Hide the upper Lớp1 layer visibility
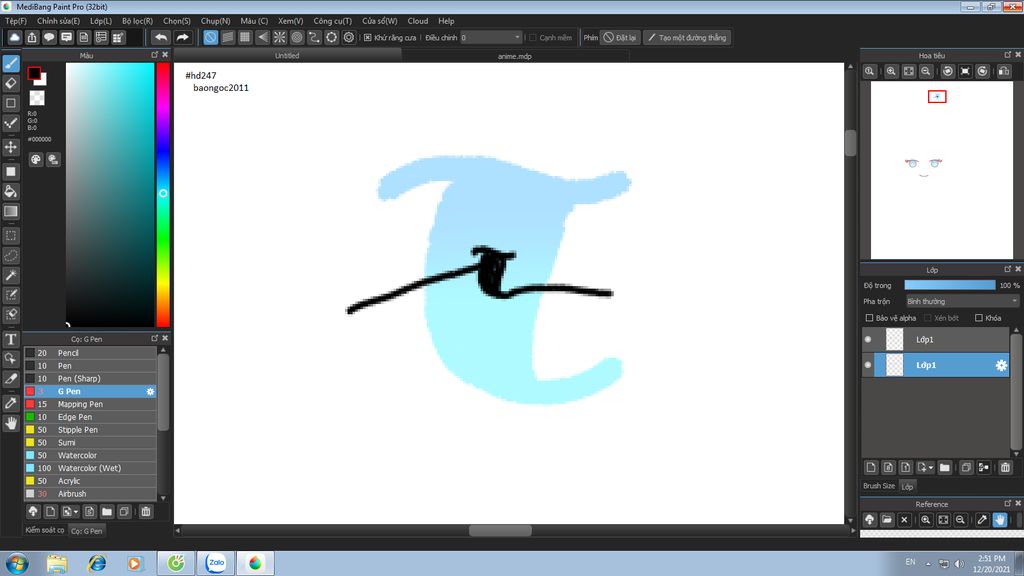This screenshot has height=576, width=1024. click(x=868, y=340)
